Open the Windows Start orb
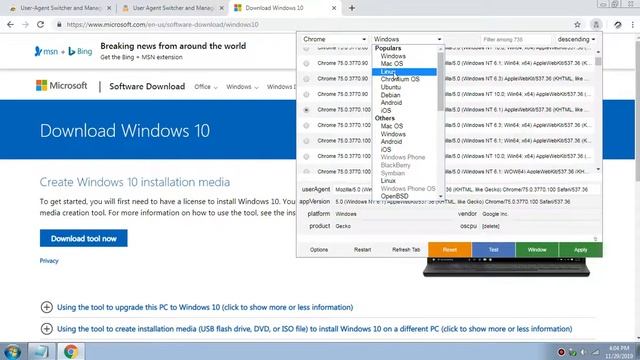 pyautogui.click(x=12, y=351)
